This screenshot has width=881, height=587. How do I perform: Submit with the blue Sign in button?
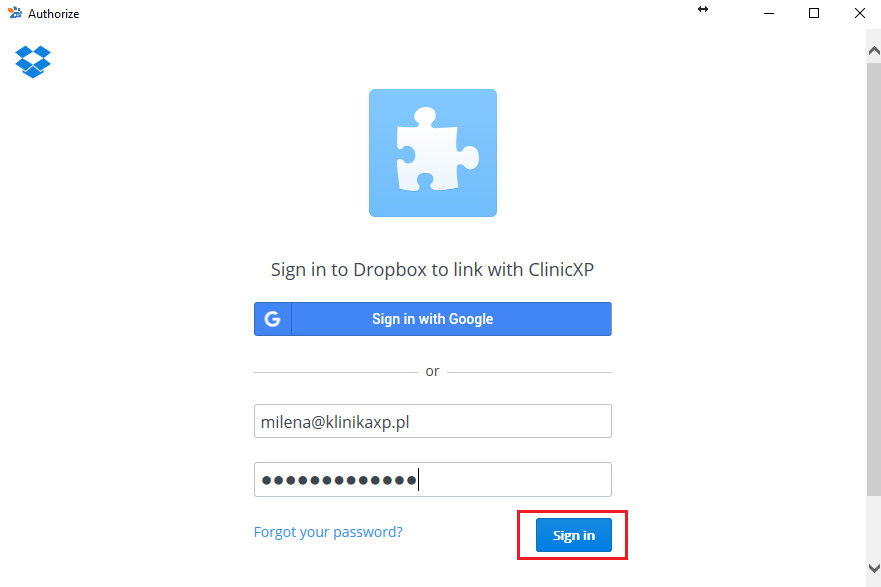pyautogui.click(x=574, y=535)
